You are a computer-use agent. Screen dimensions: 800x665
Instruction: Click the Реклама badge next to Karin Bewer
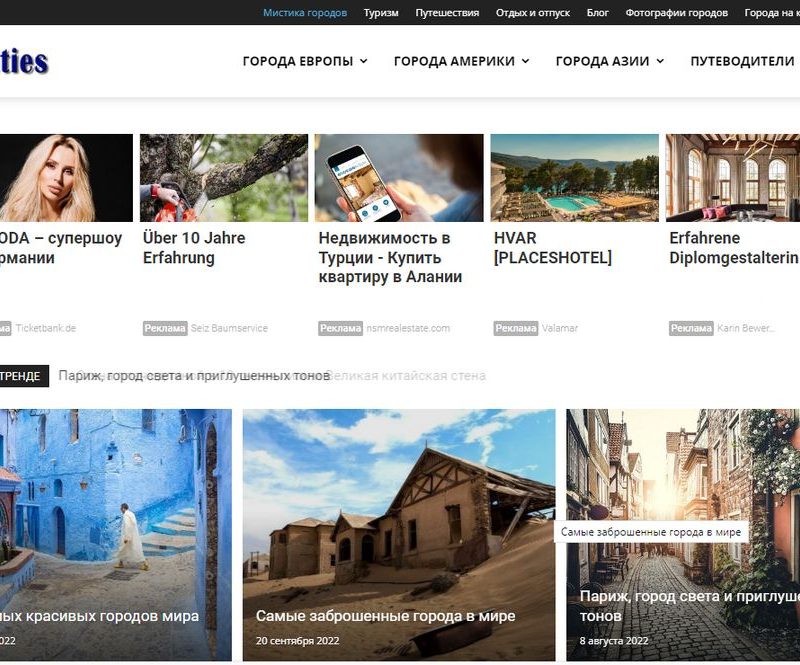point(691,328)
